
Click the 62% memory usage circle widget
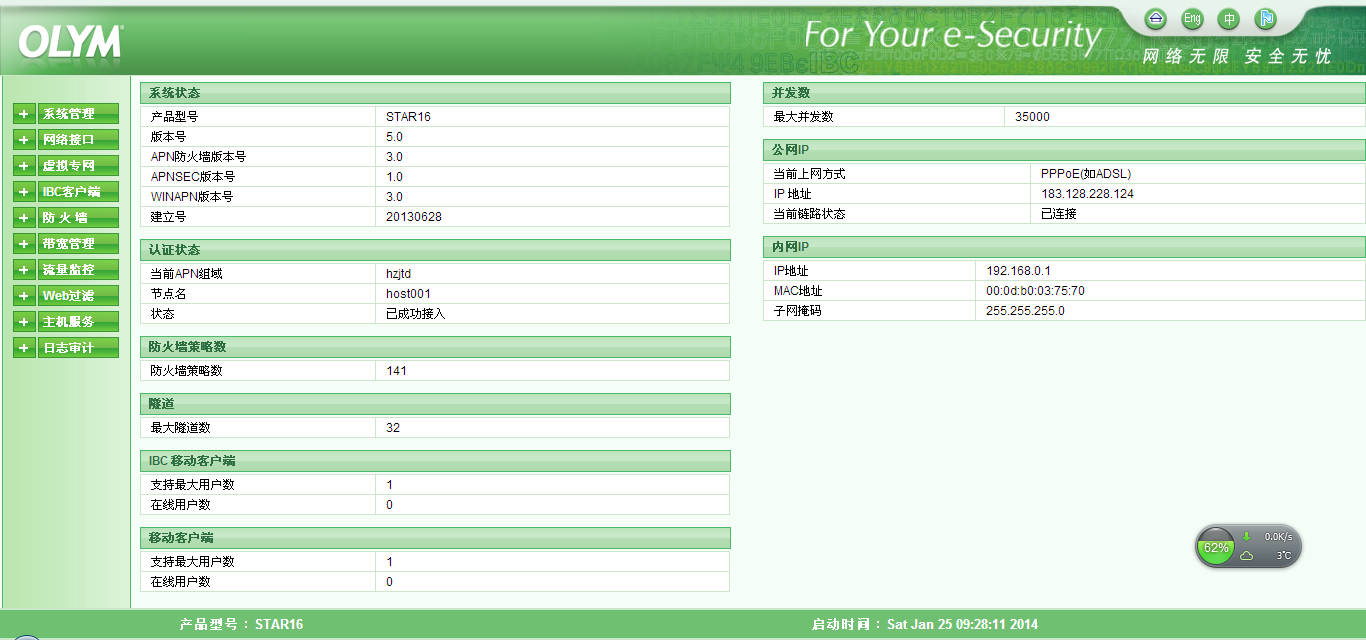click(x=1216, y=547)
